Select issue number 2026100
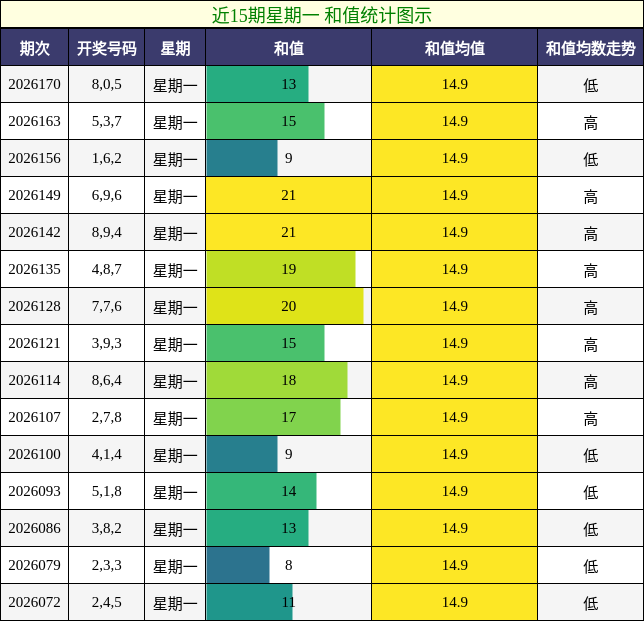644x621 pixels. point(34,454)
